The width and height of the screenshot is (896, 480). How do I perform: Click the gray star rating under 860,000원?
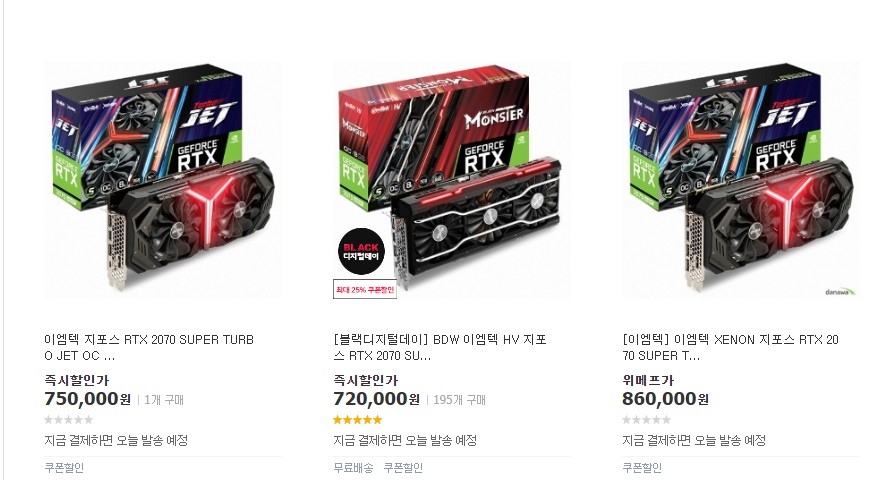(x=646, y=420)
